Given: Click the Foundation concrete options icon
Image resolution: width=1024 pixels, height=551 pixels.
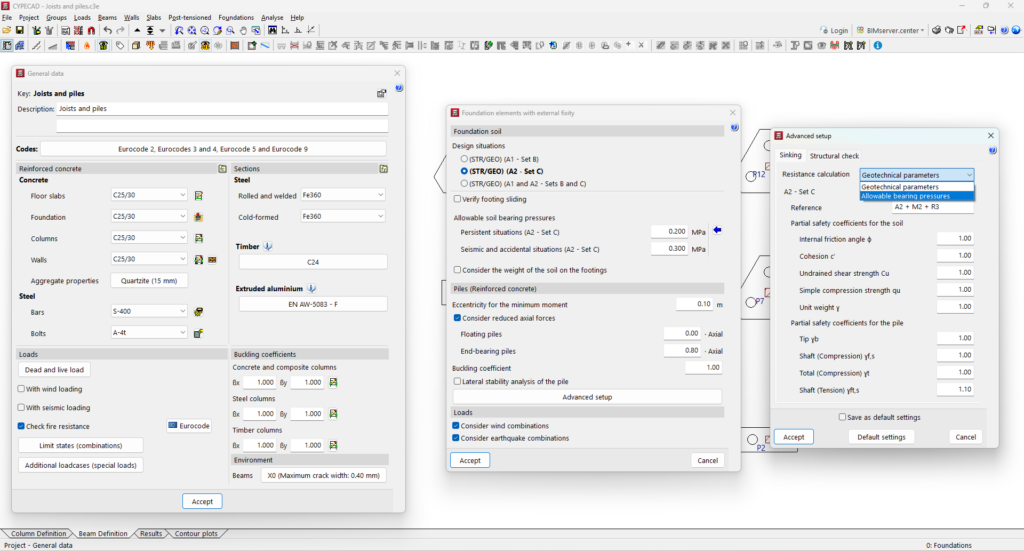Looking at the screenshot, I should (x=199, y=216).
